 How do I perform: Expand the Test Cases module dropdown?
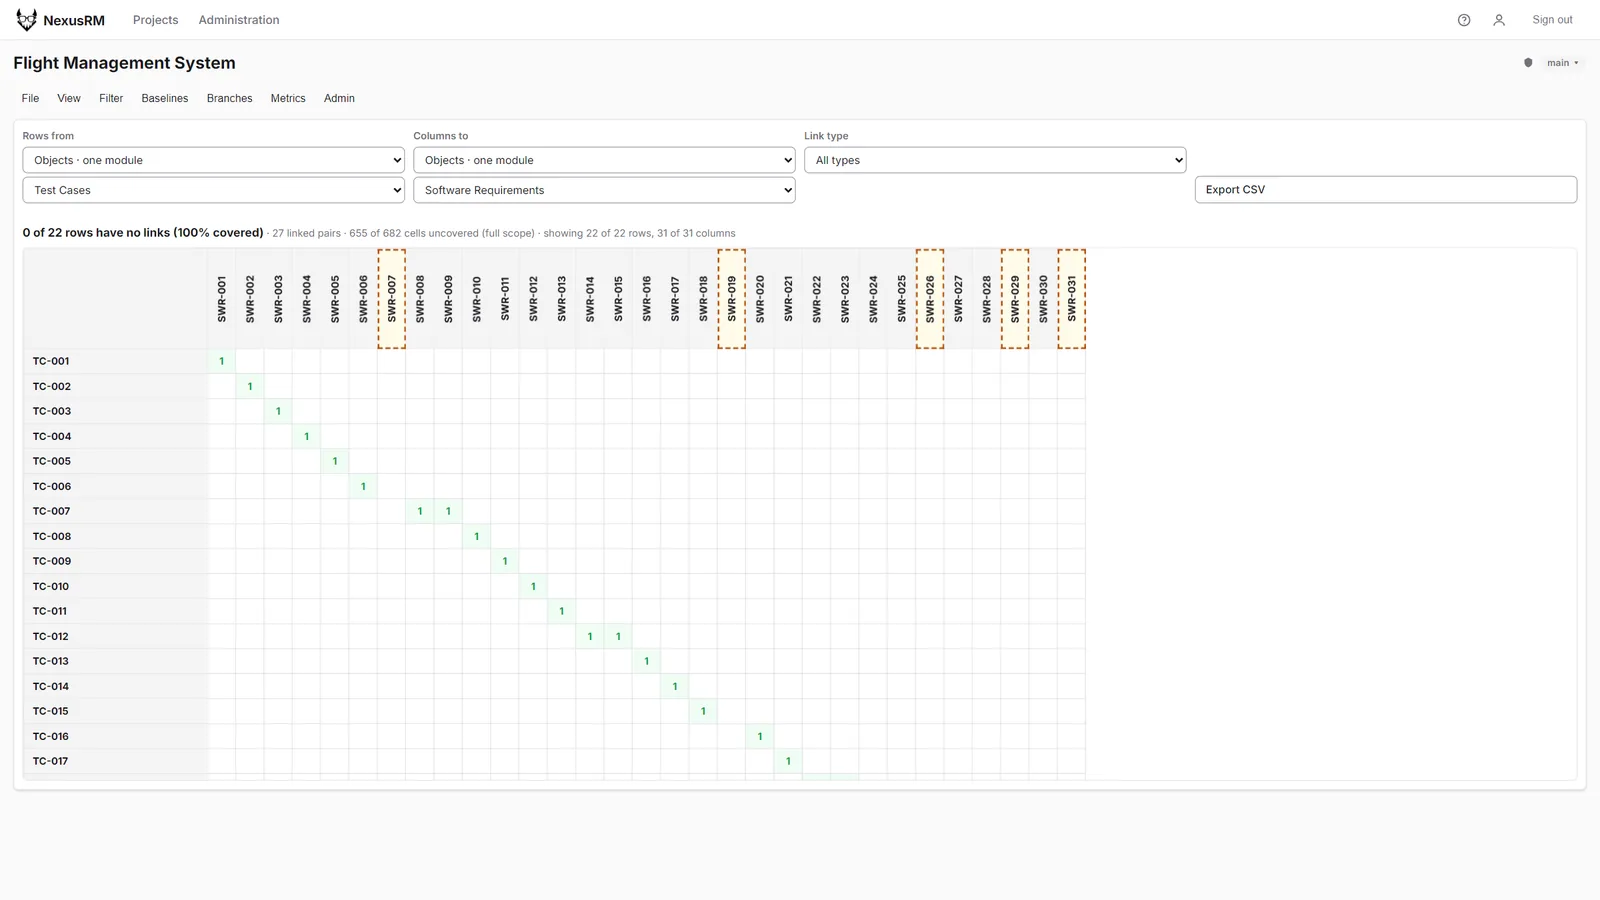214,190
